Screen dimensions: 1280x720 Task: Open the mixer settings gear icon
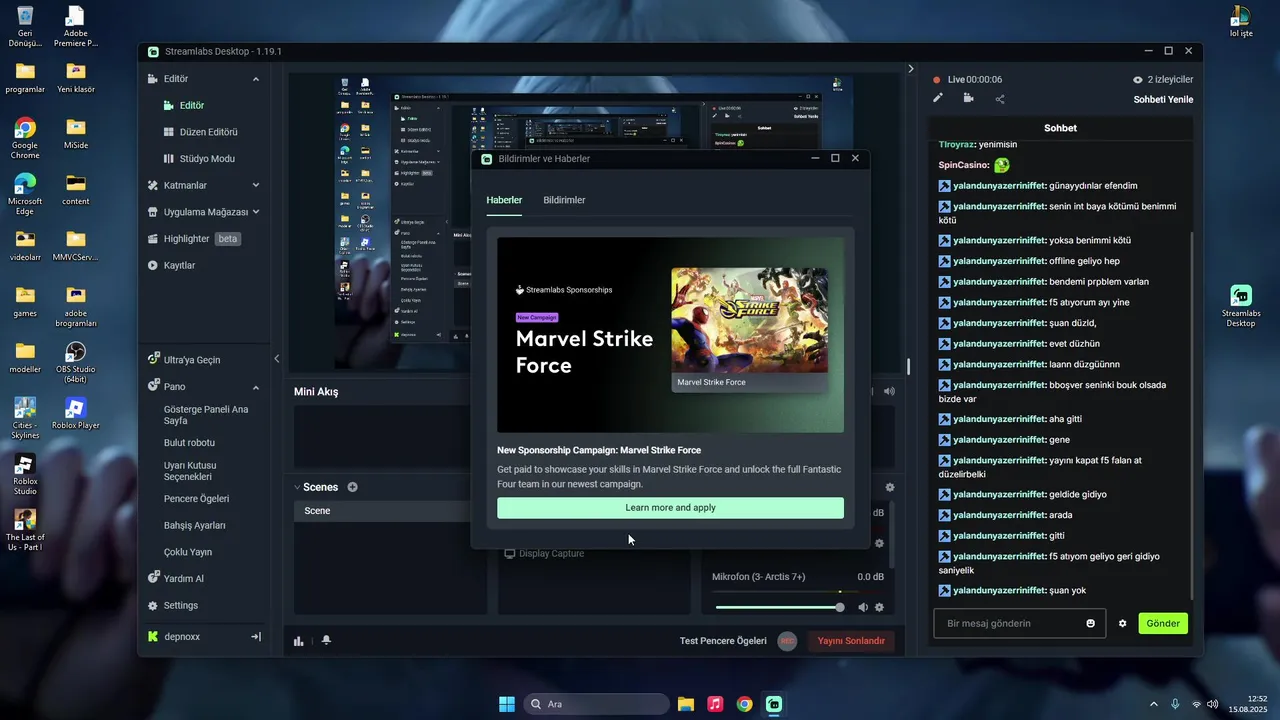click(890, 487)
